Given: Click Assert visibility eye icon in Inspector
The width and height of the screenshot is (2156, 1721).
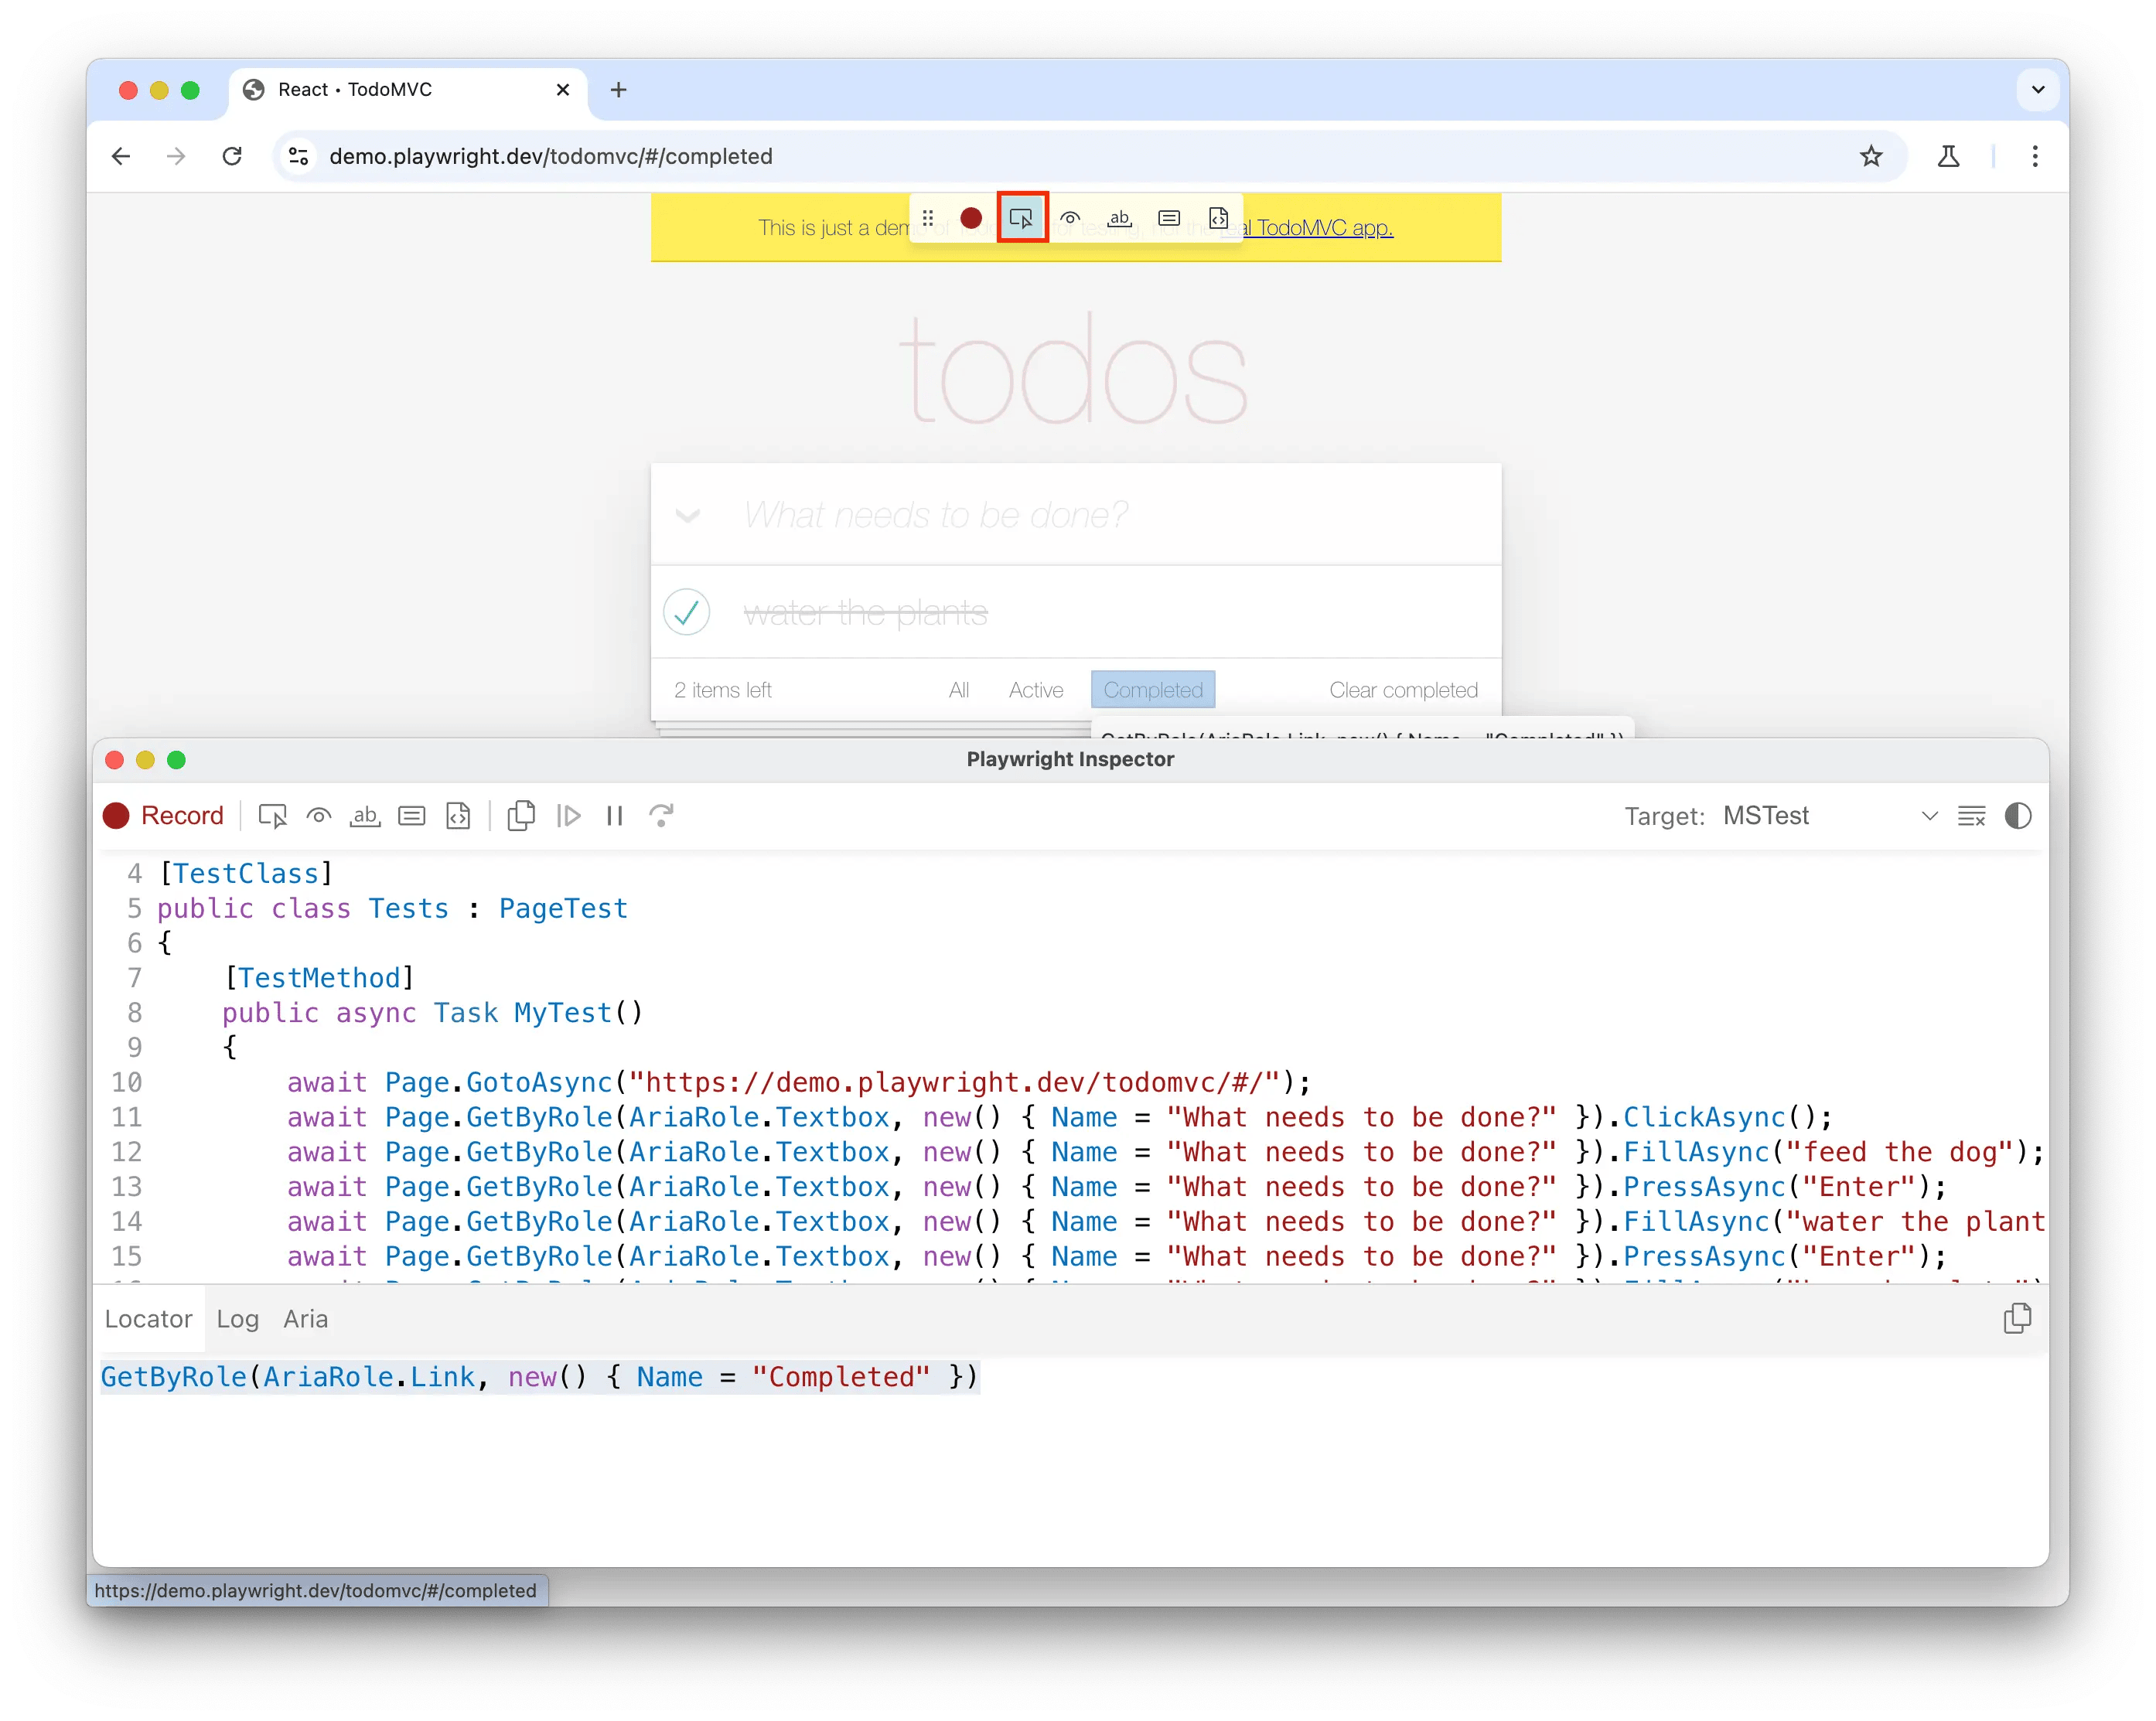Looking at the screenshot, I should (319, 816).
